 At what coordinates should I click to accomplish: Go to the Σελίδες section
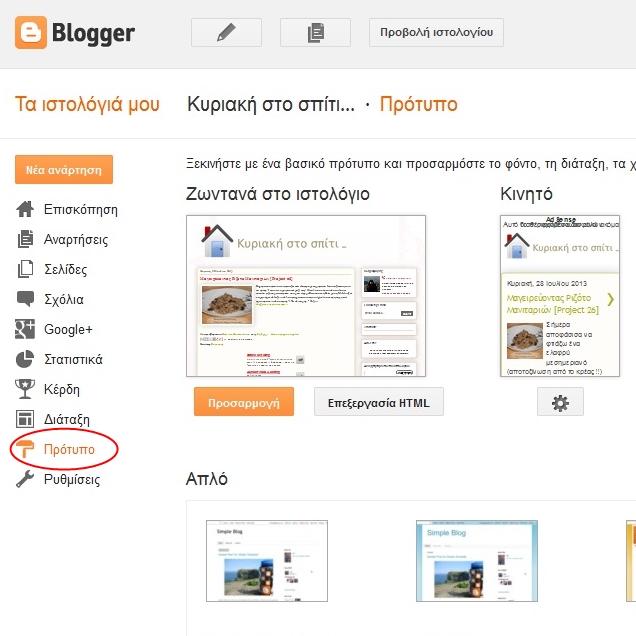[x=65, y=270]
